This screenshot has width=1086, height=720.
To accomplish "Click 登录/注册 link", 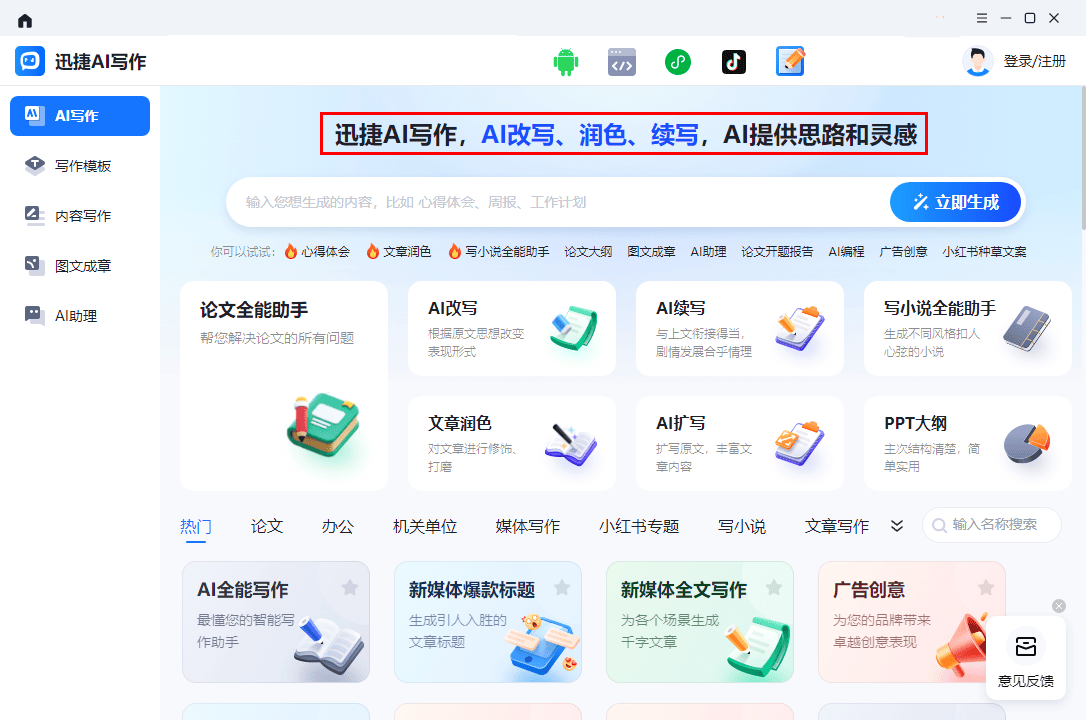I will pyautogui.click(x=1035, y=62).
